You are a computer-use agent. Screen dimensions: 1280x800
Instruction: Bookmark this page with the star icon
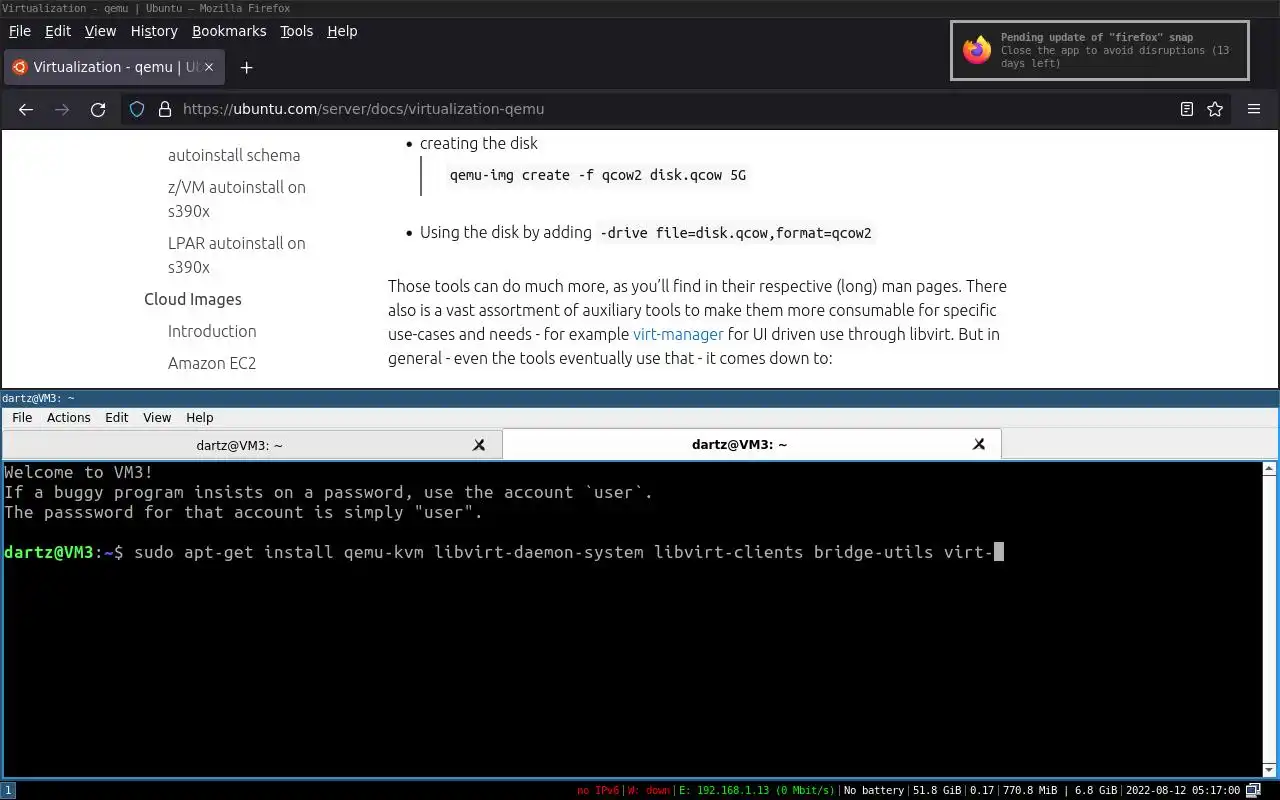coord(1215,109)
